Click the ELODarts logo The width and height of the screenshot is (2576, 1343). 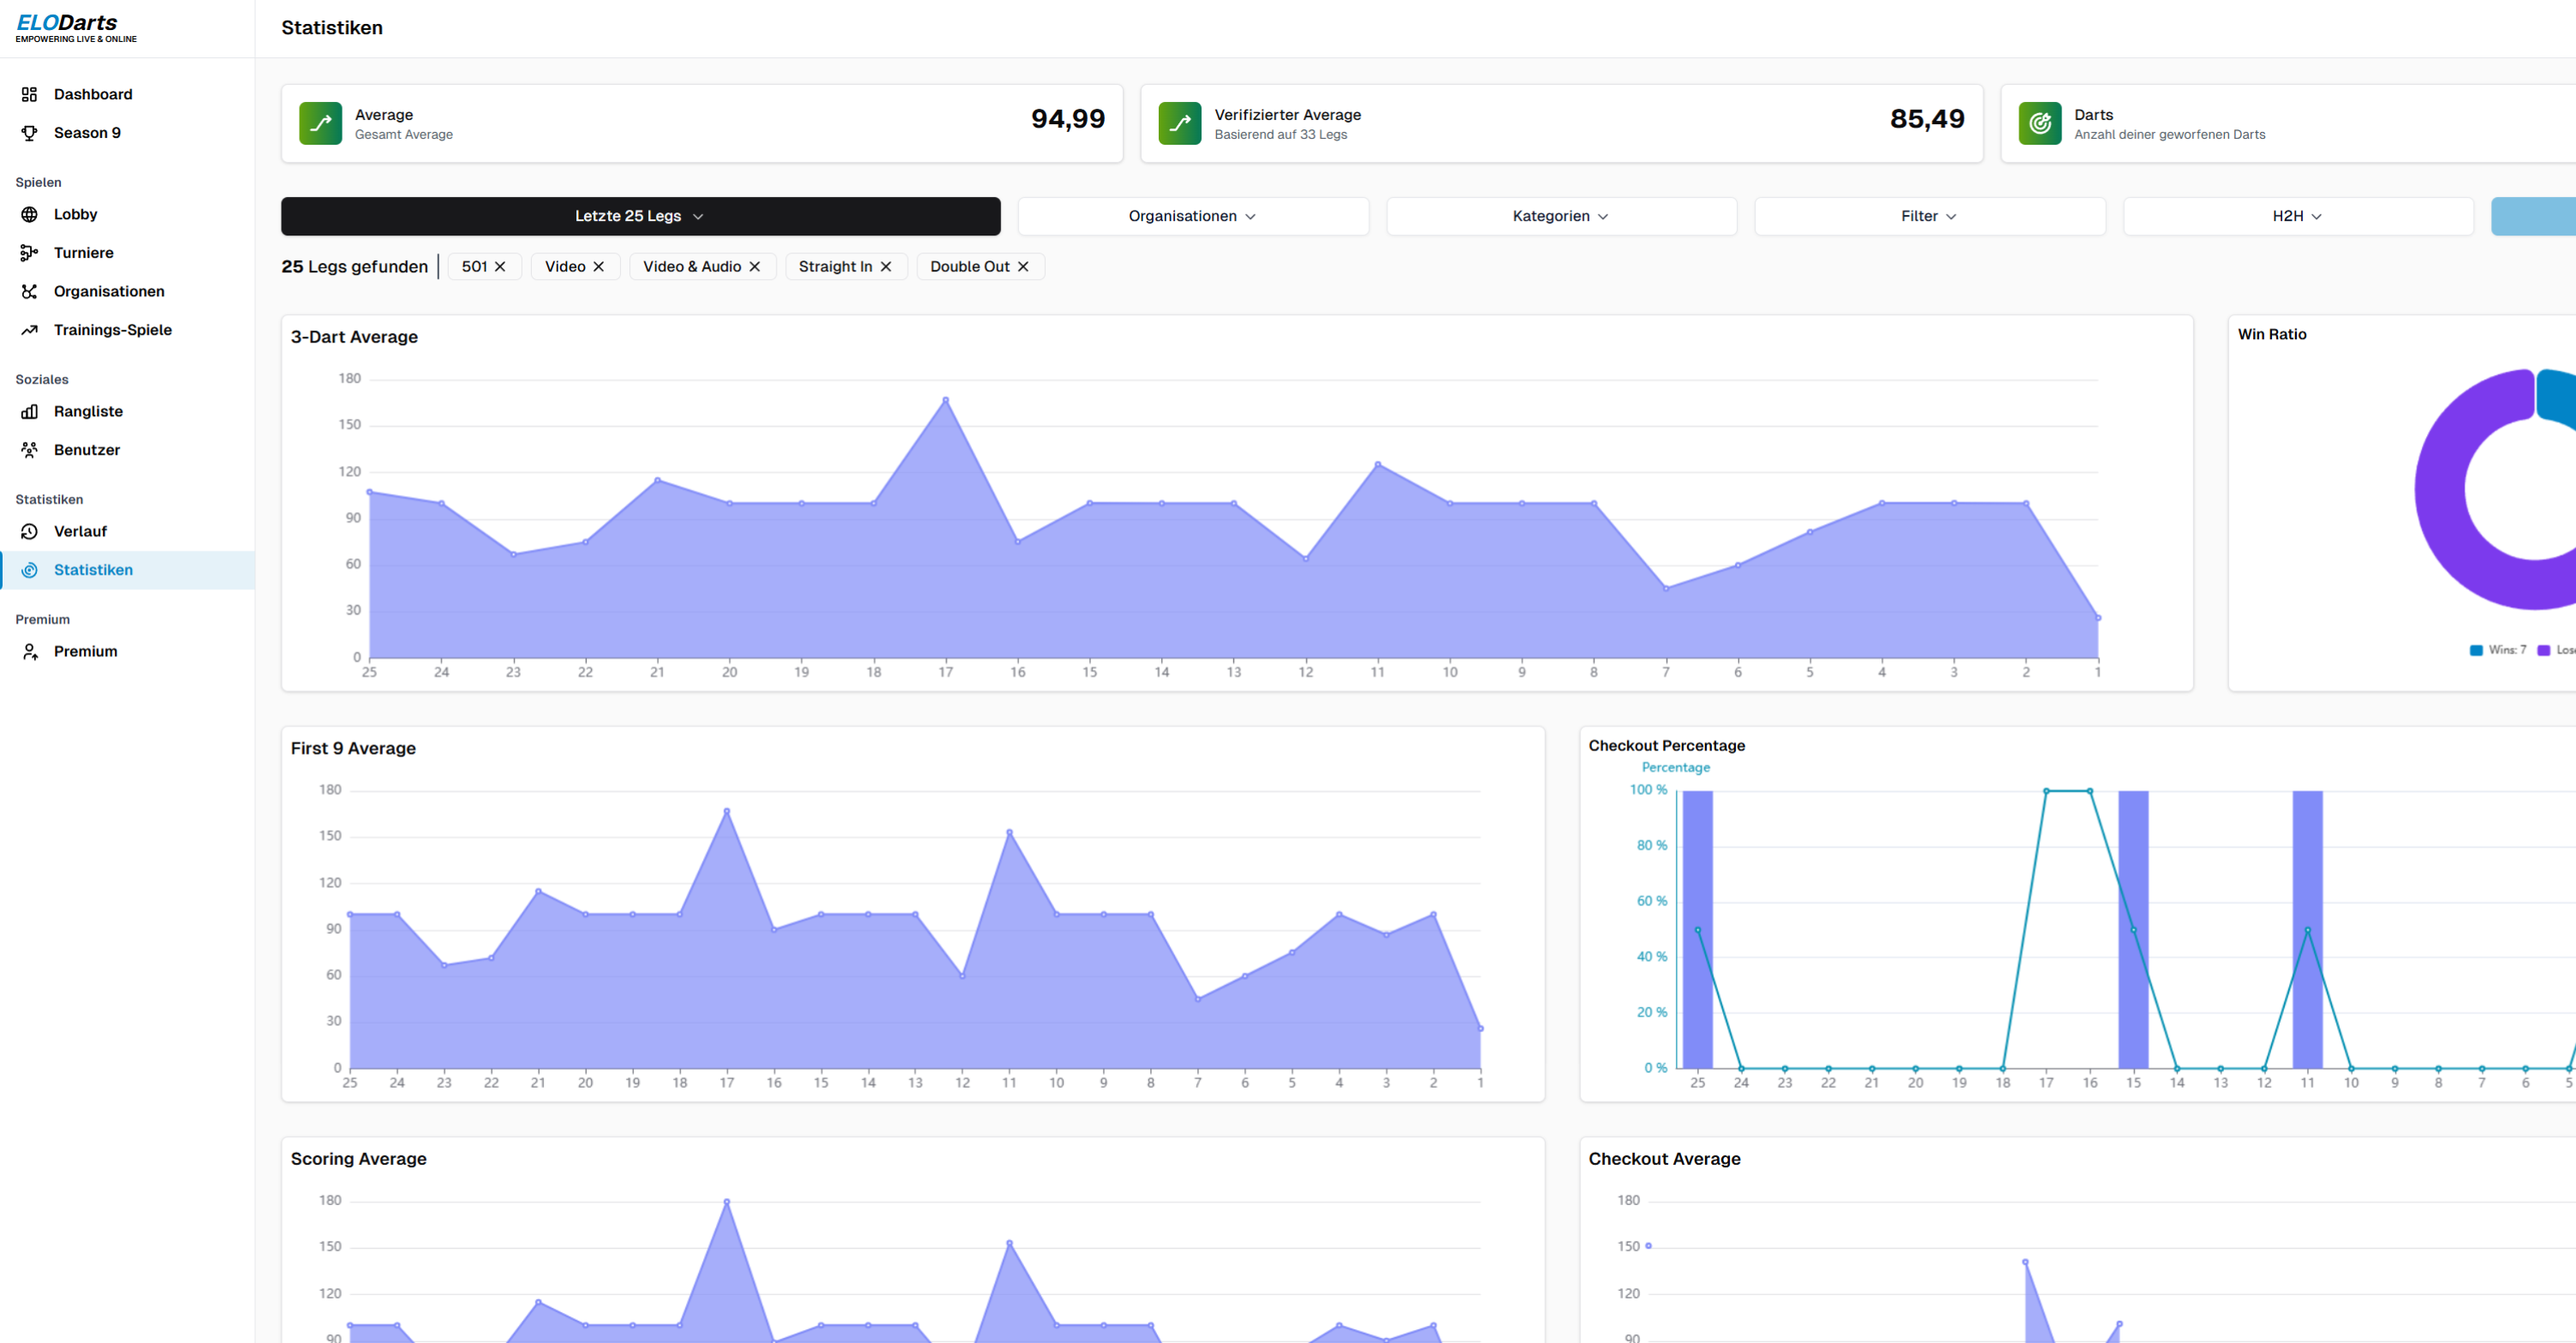pos(76,27)
